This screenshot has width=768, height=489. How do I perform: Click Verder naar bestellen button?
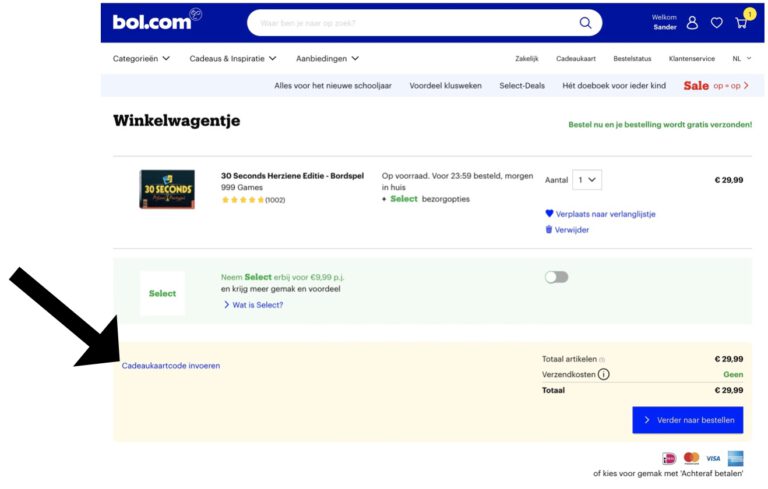tap(688, 420)
